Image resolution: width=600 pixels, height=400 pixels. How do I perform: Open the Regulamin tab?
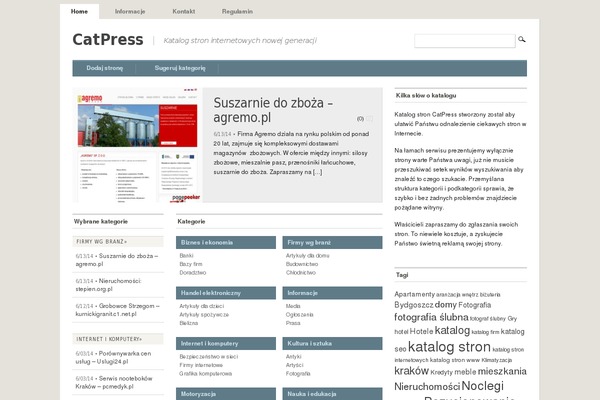(x=237, y=11)
